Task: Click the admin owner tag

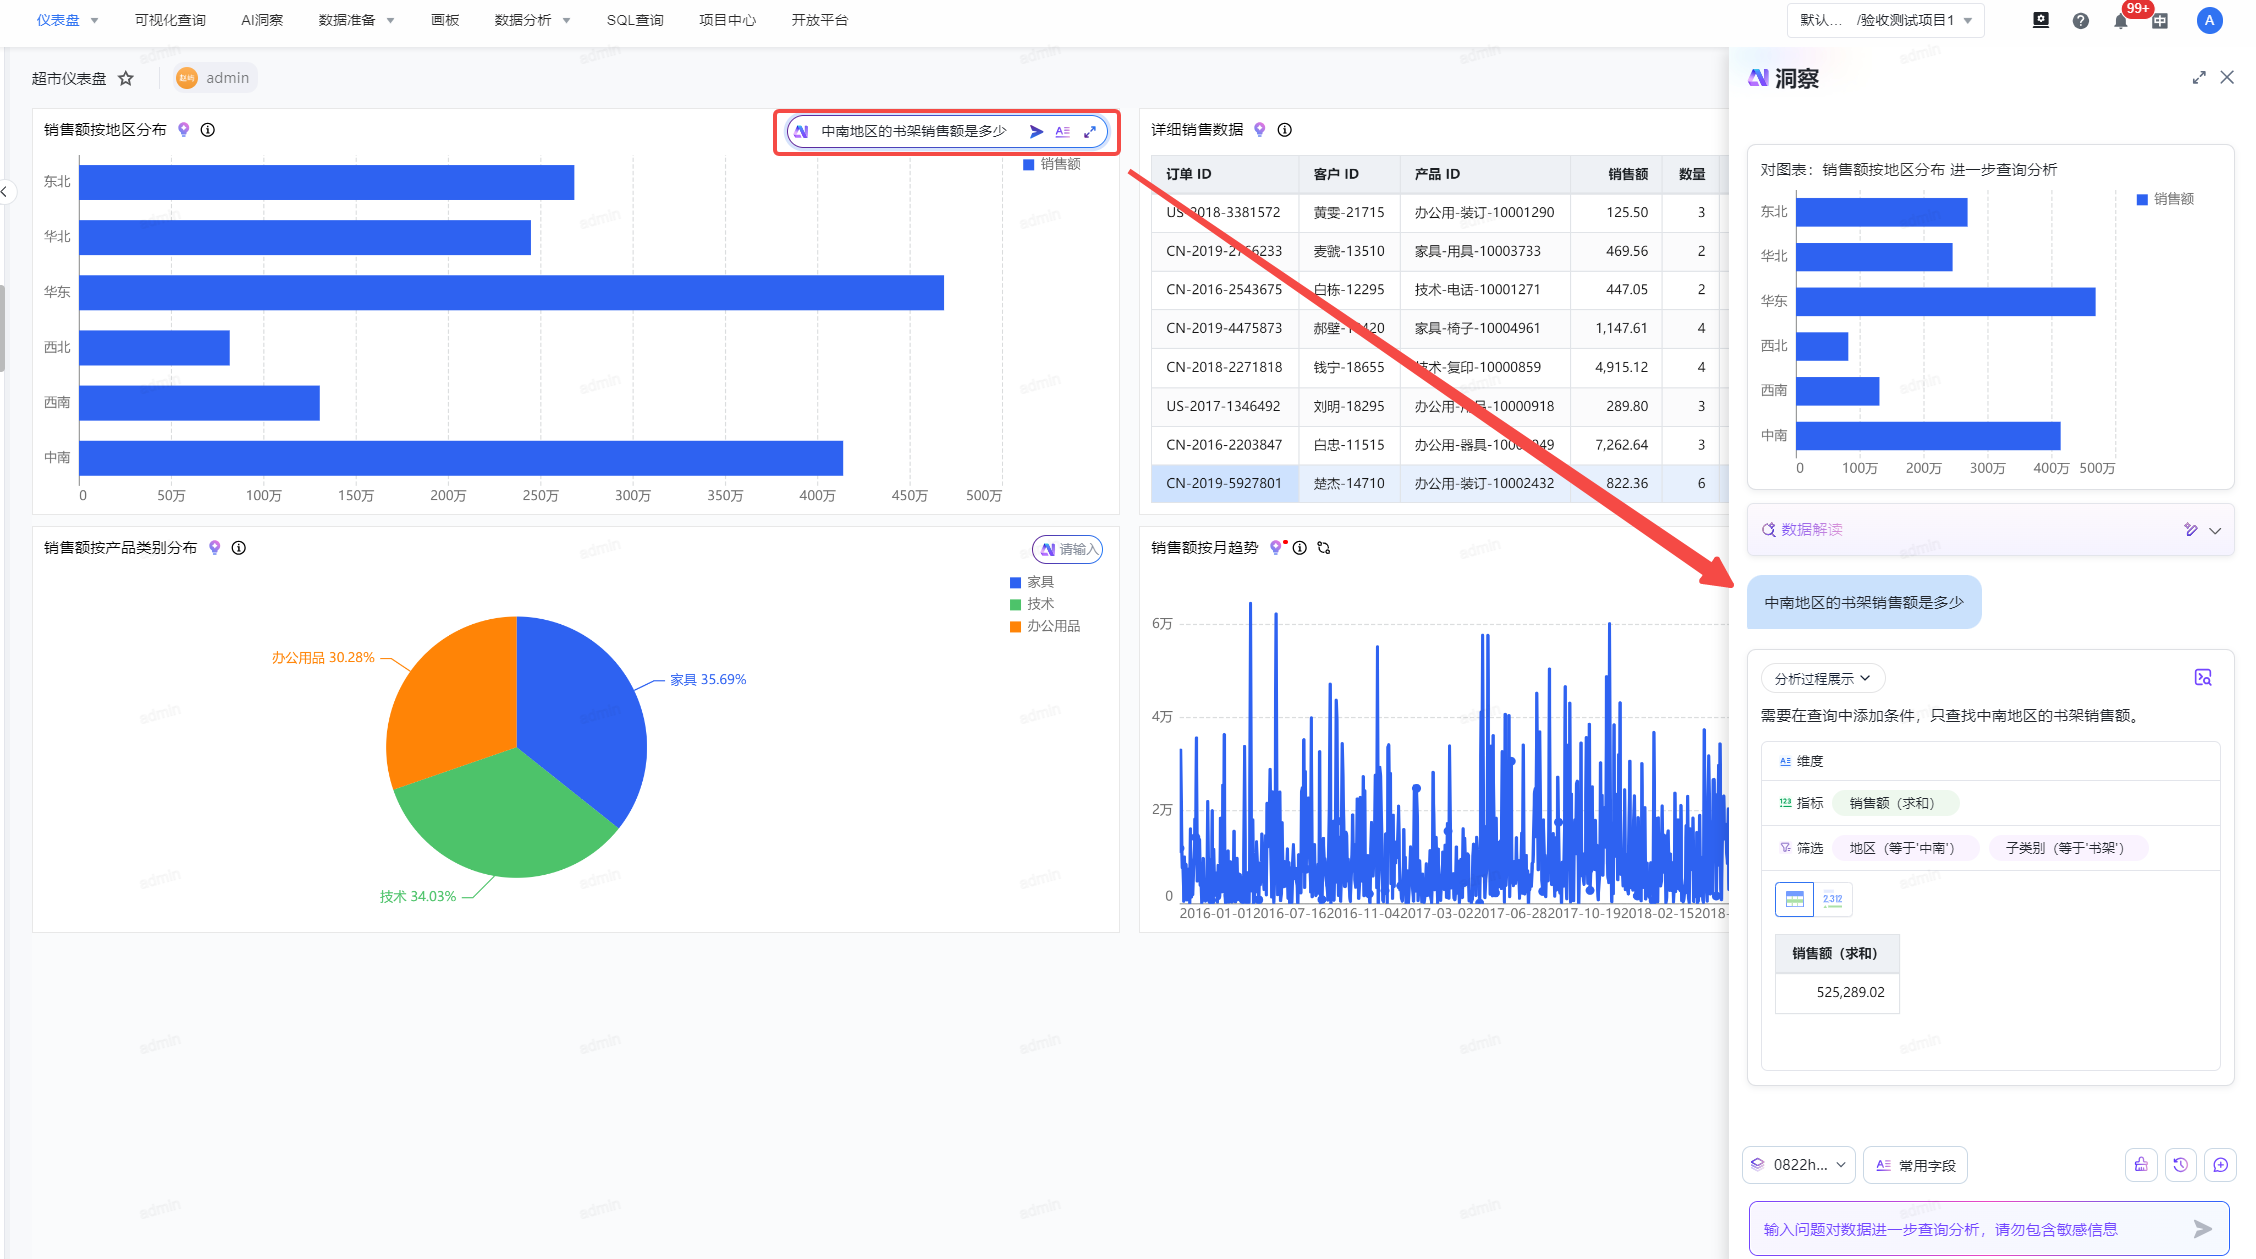Action: coord(215,78)
